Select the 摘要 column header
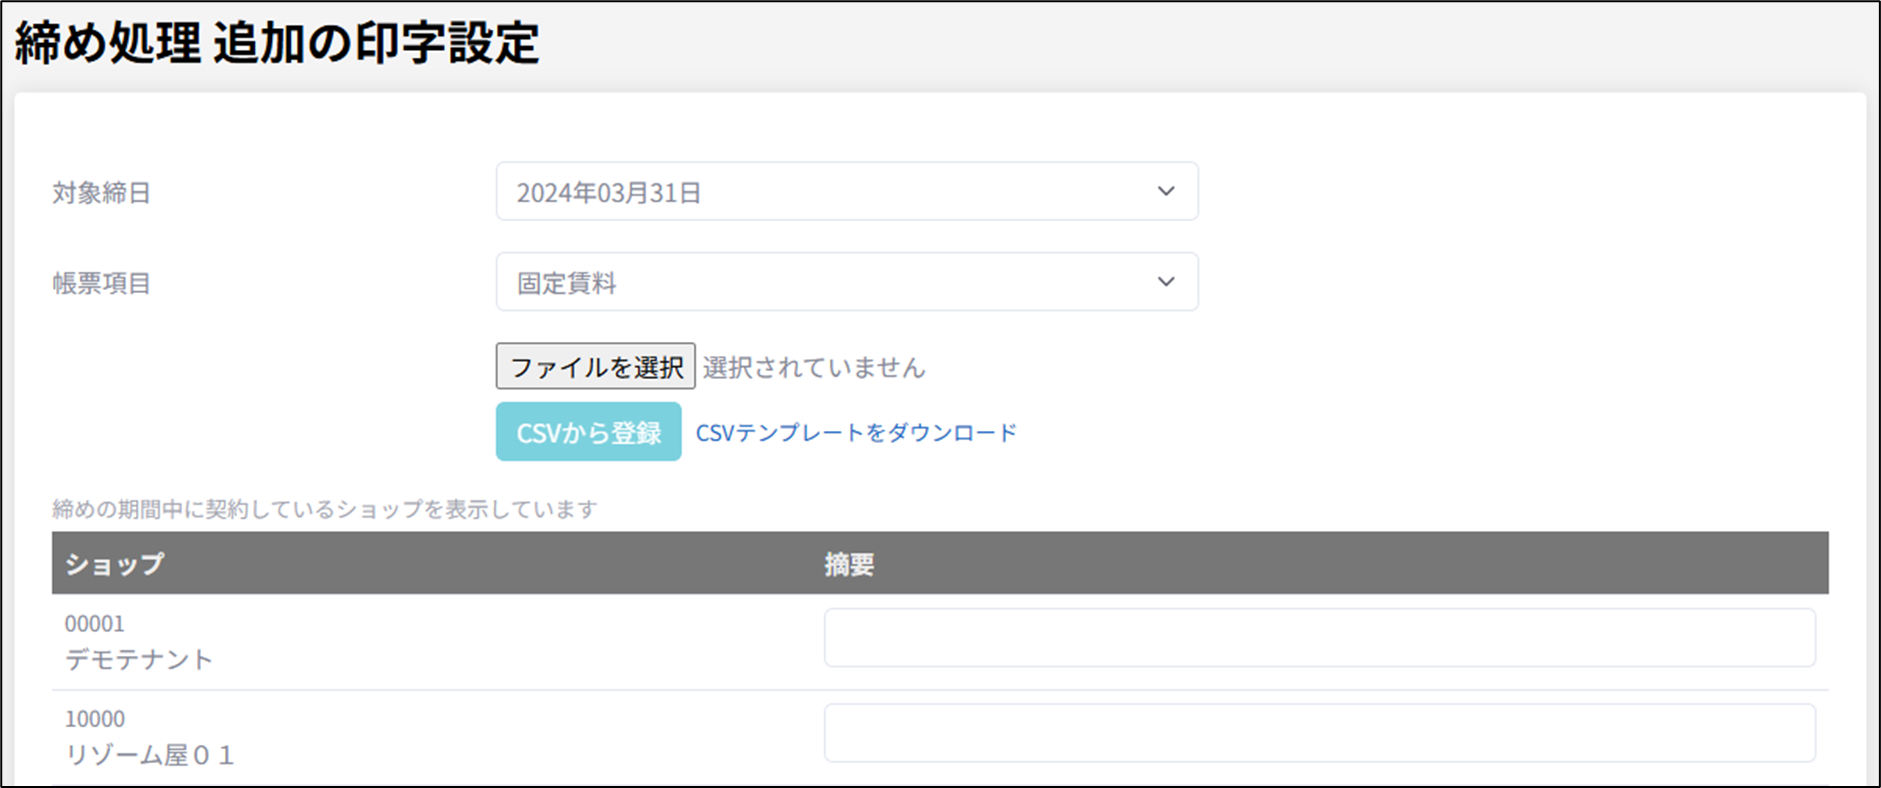Image resolution: width=1881 pixels, height=788 pixels. pos(849,564)
